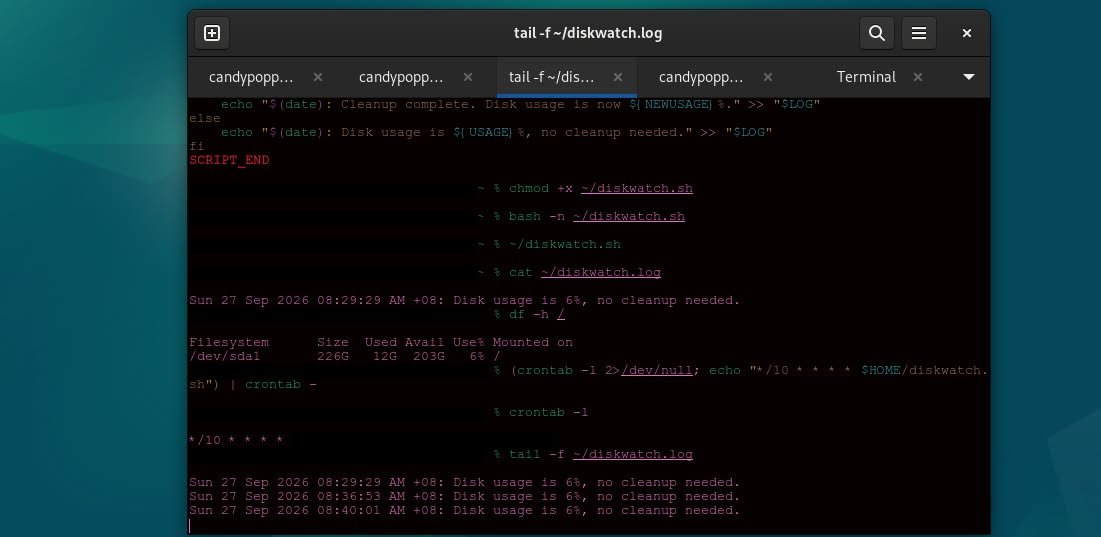This screenshot has height=537, width=1101.
Task: Click the red 'SCRIPT_END' text
Action: (229, 160)
